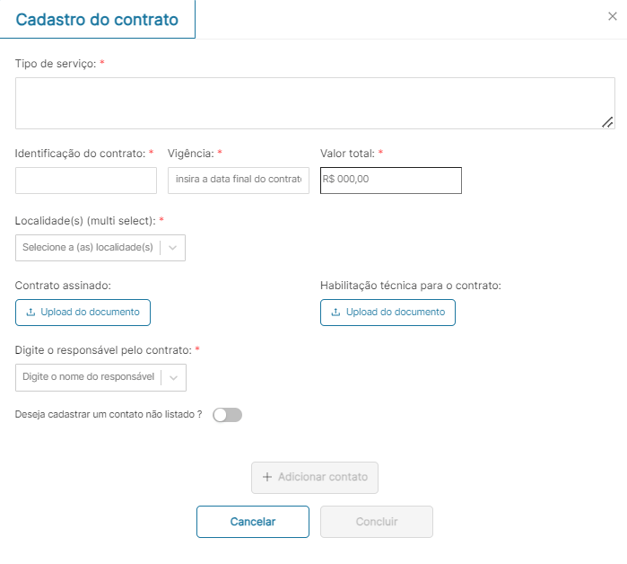
Task: Open Selecione a(as) localidade(s) select box
Action: tap(88, 247)
